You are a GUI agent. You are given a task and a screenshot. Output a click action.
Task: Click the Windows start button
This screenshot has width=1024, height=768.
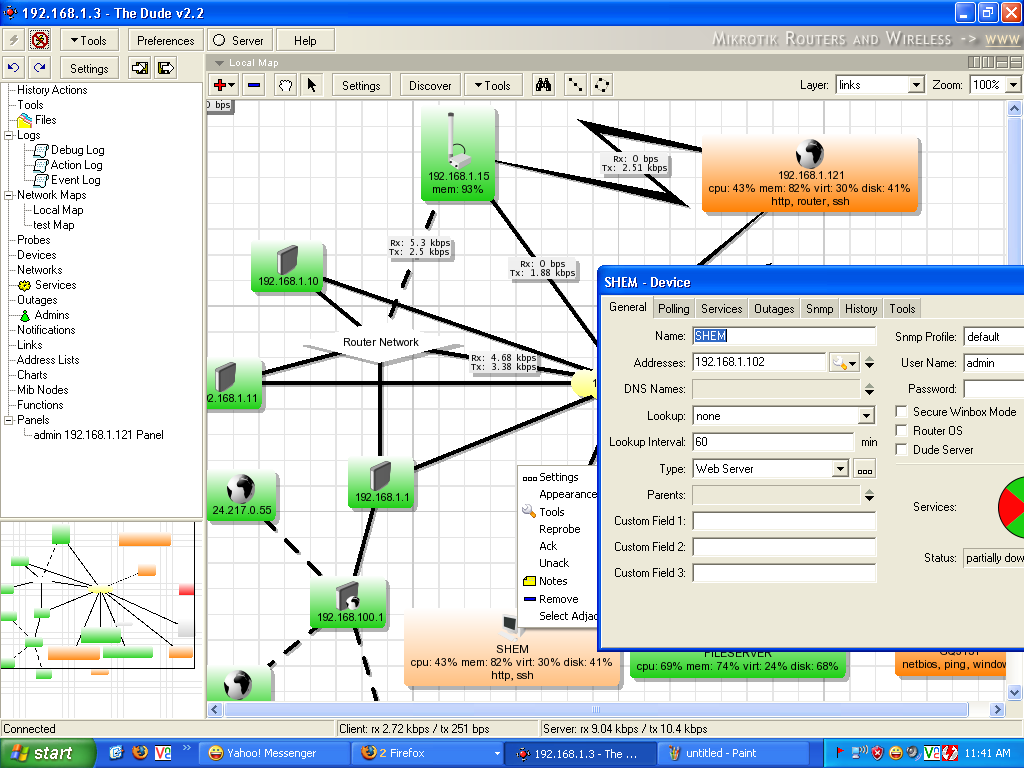[x=48, y=753]
